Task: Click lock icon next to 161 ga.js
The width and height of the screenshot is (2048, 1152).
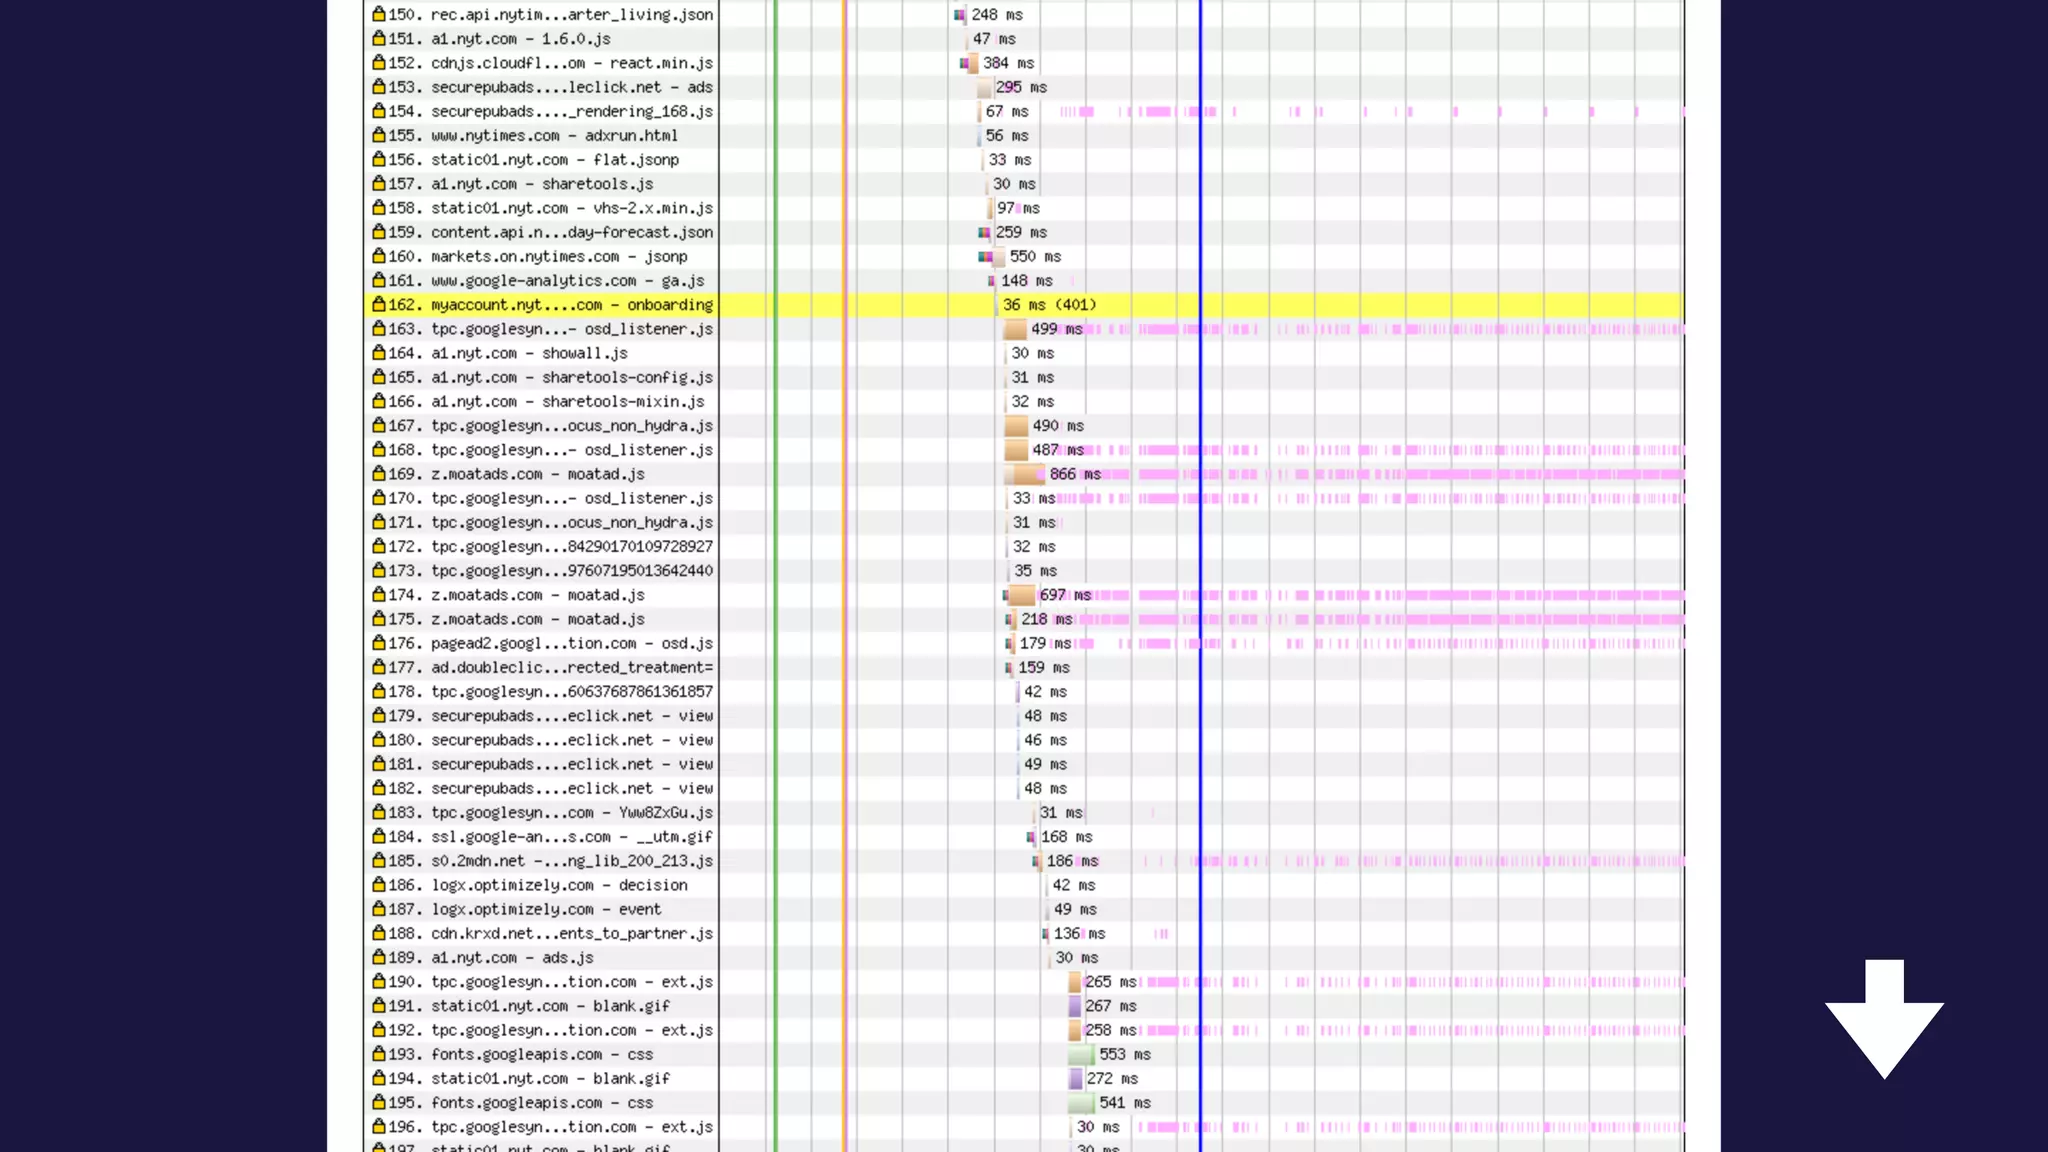Action: [378, 280]
